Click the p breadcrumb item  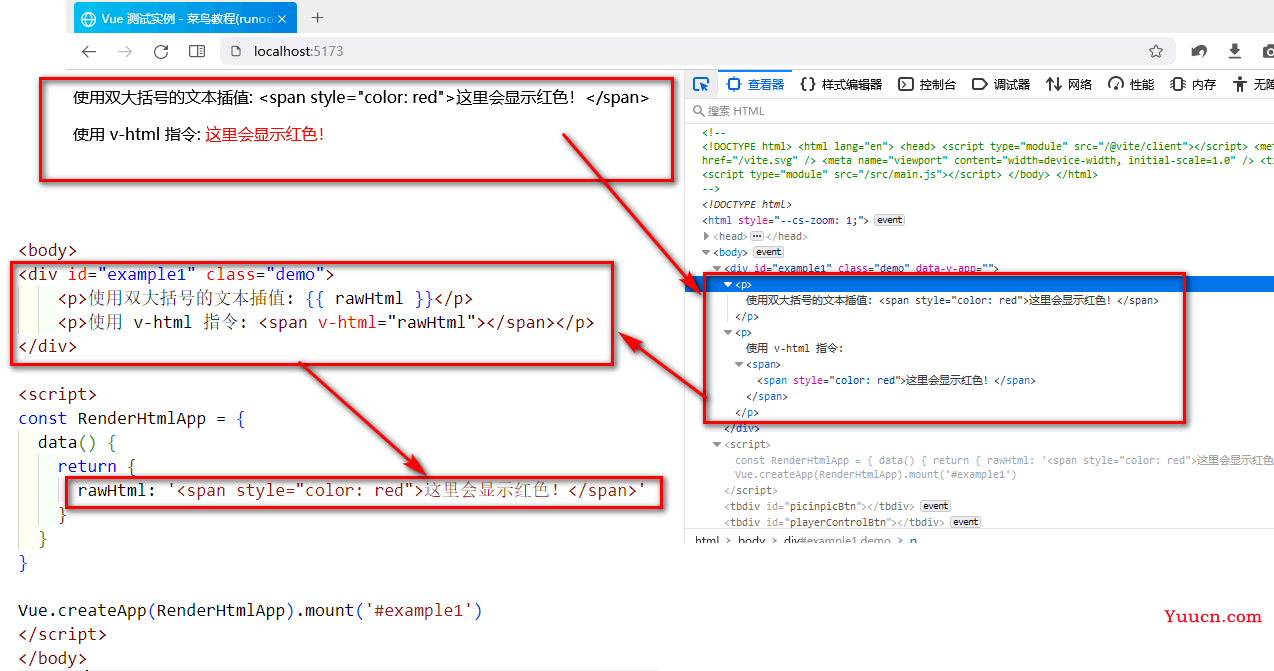point(913,540)
